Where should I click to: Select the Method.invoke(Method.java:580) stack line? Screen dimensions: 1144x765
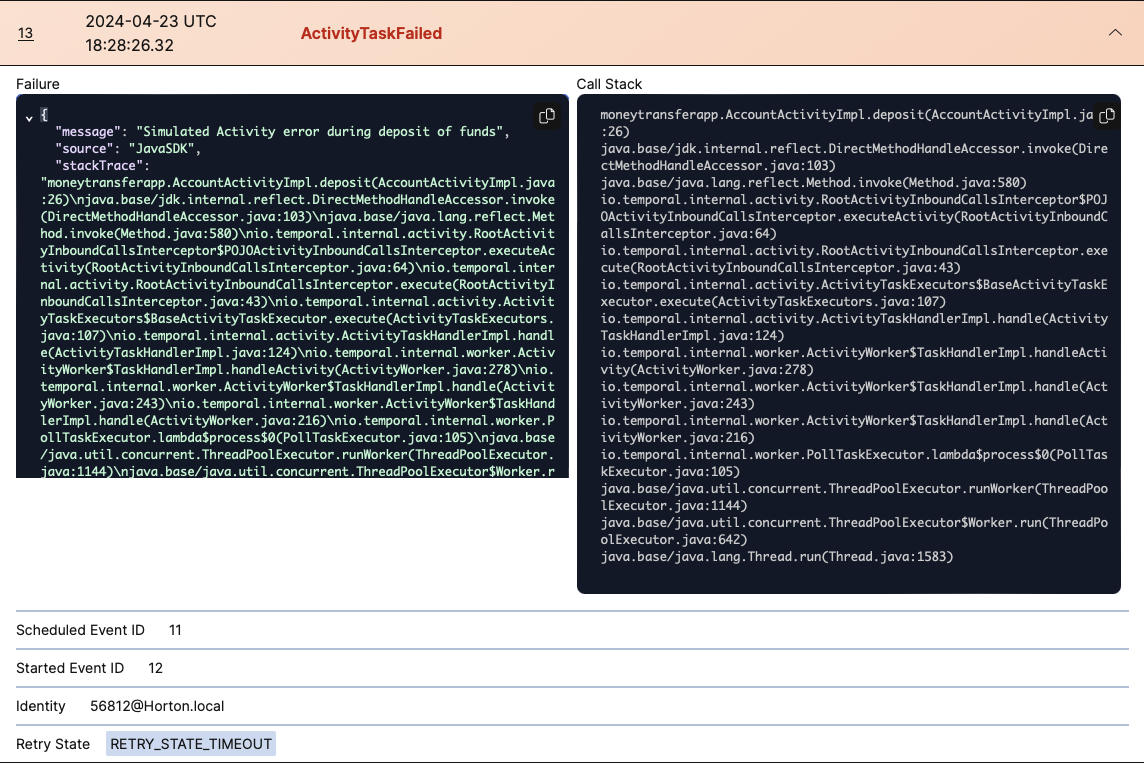(813, 182)
